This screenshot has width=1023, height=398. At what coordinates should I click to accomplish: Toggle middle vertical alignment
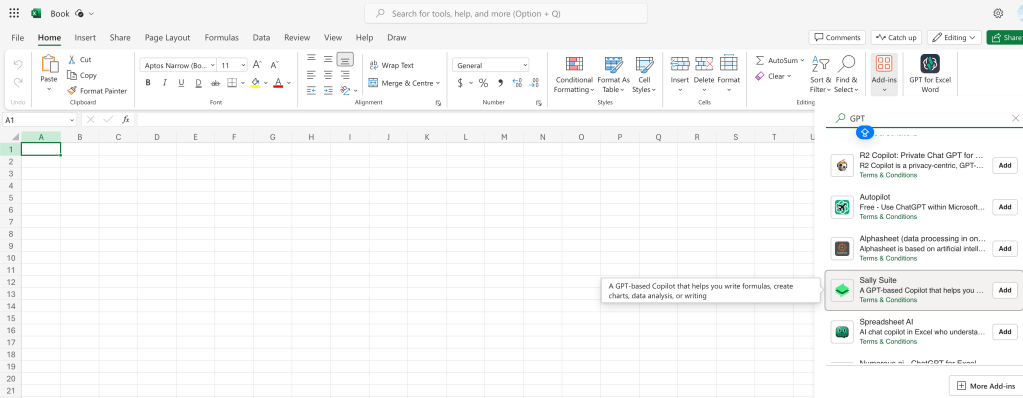(x=328, y=59)
